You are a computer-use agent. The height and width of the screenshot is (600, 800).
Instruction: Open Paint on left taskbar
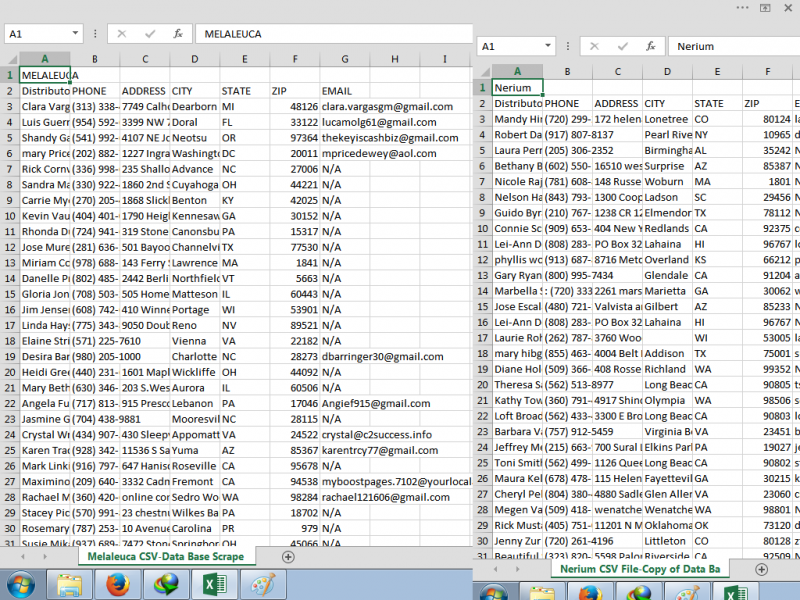click(x=263, y=586)
